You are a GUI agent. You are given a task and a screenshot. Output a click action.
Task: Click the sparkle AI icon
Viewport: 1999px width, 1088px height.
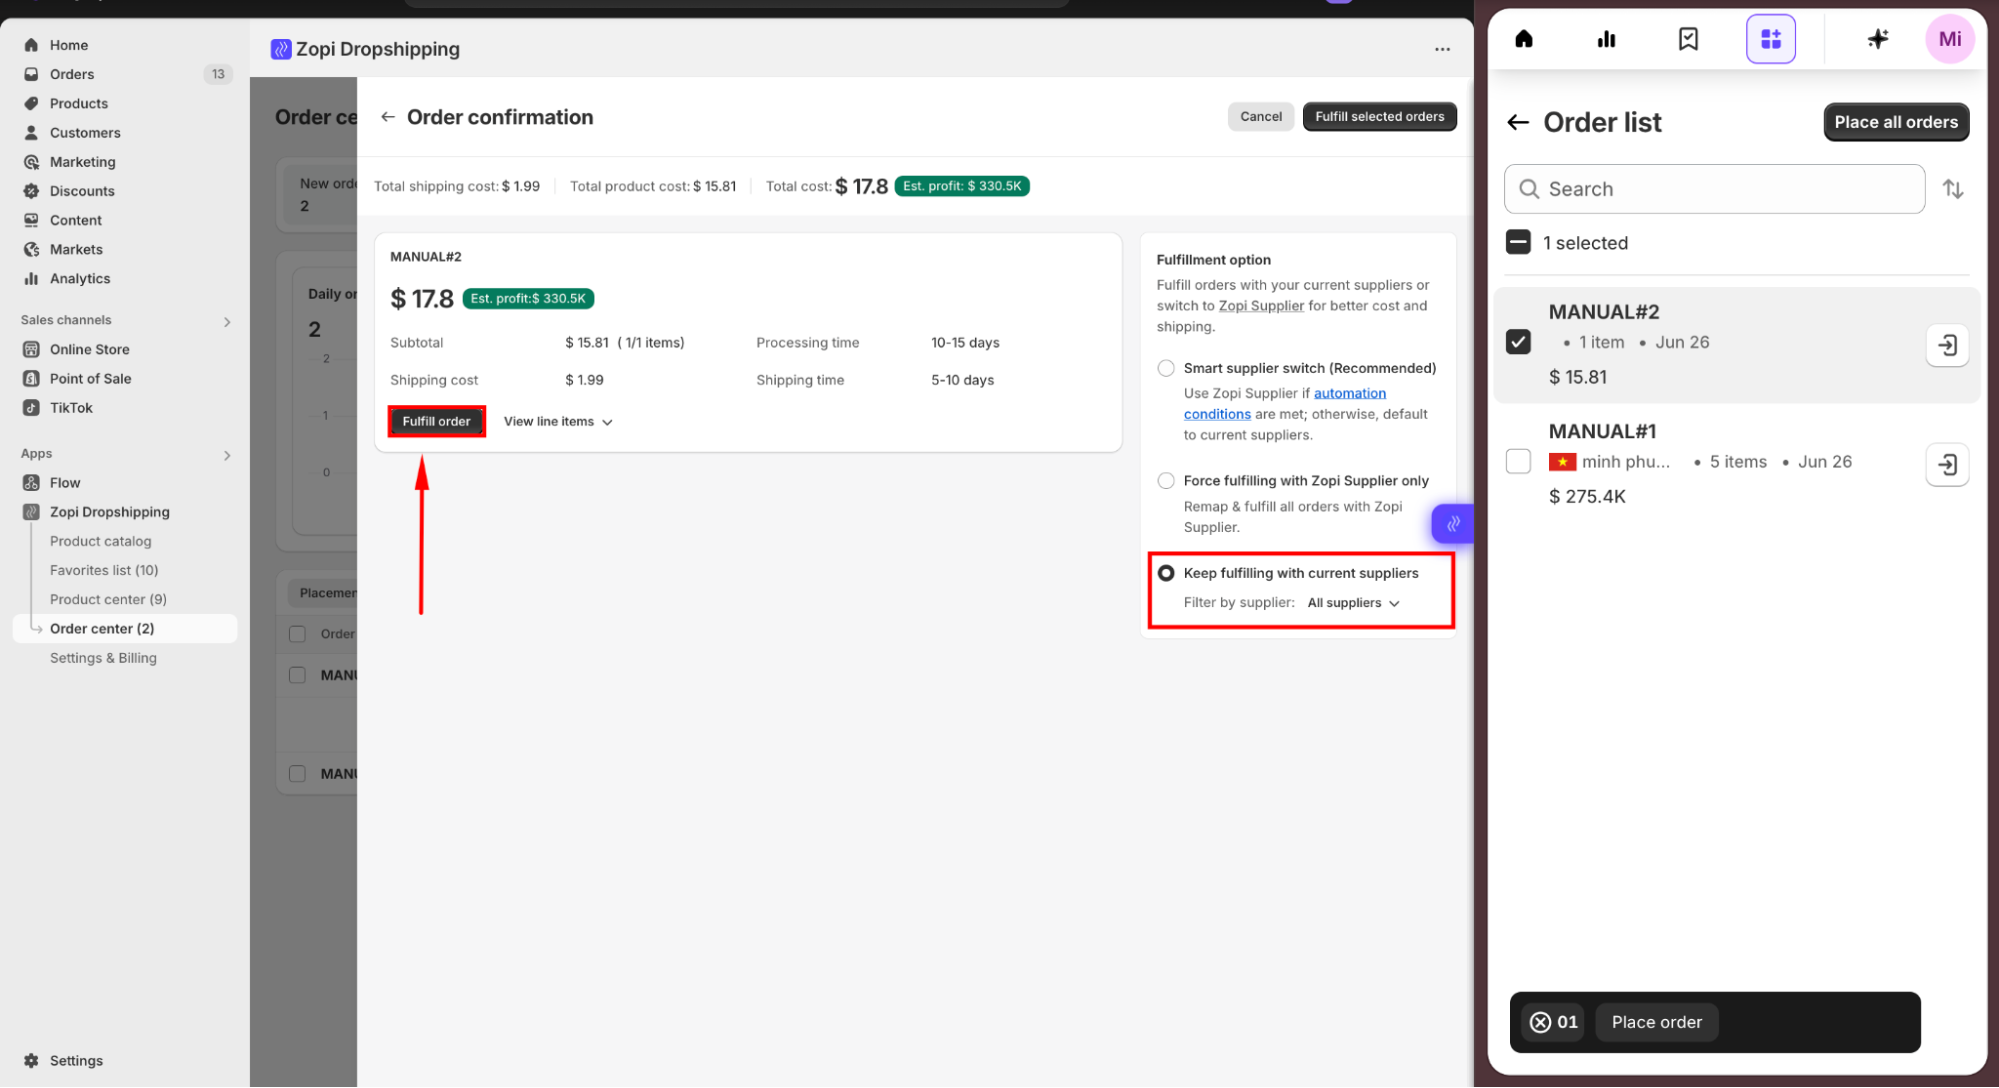tap(1877, 39)
